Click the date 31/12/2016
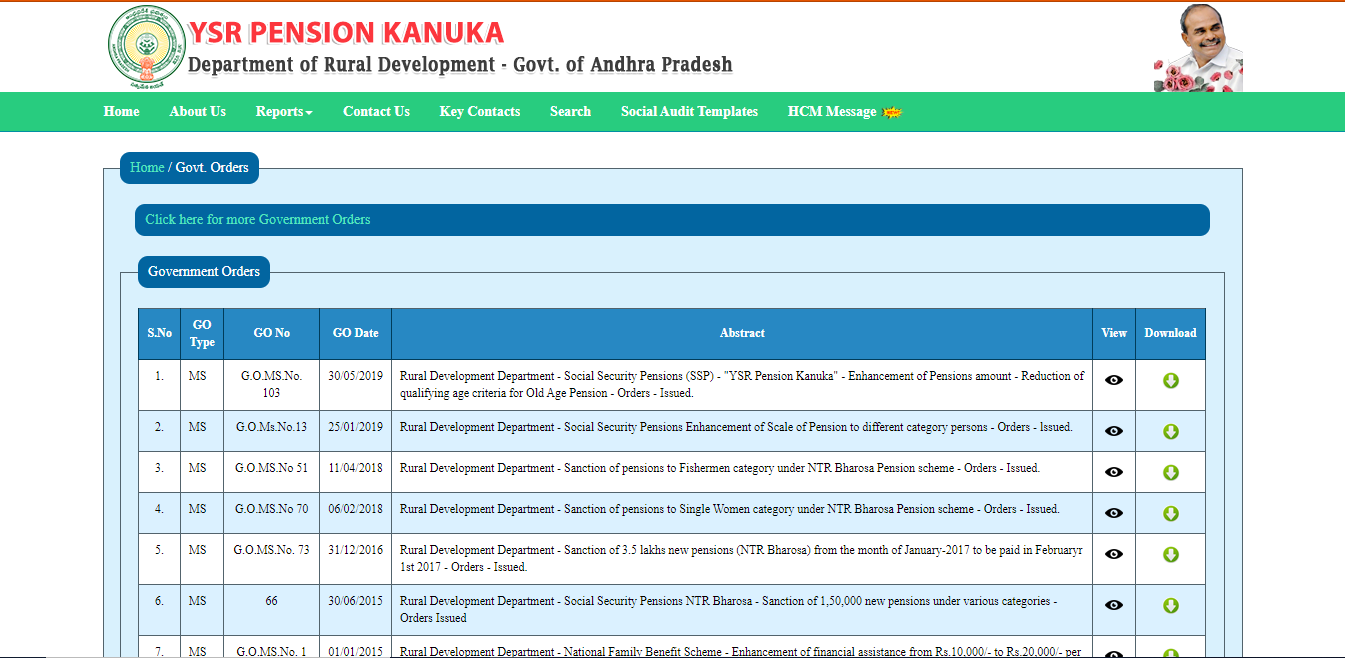This screenshot has height=658, width=1345. (x=356, y=550)
